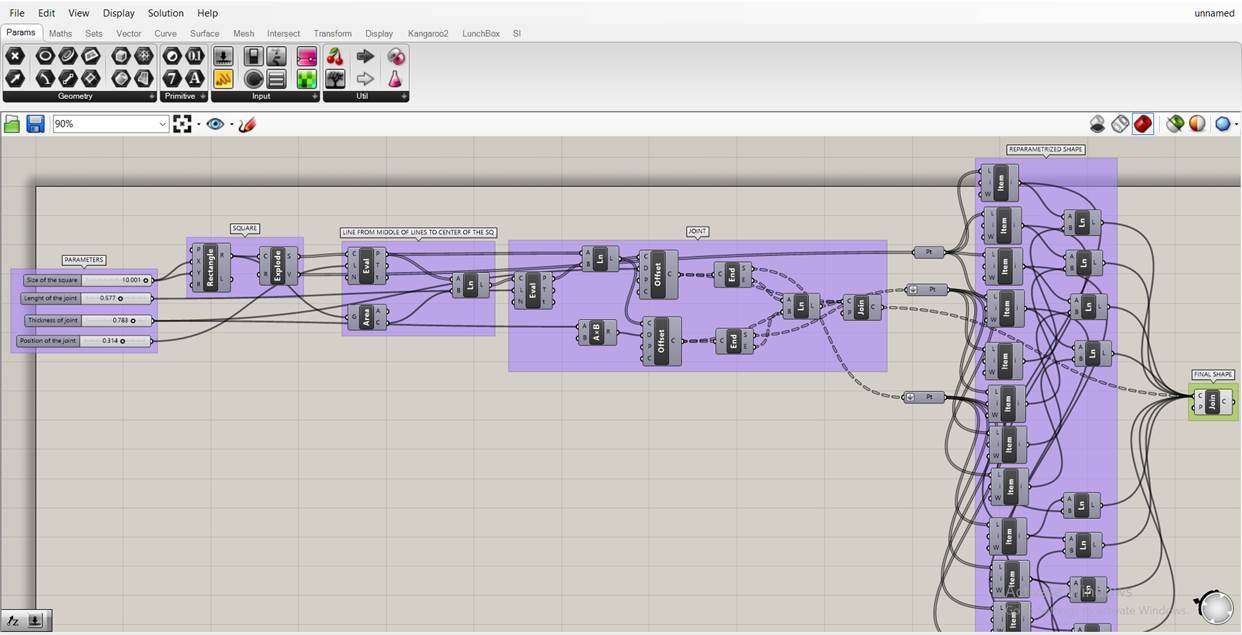Viewport: 1242px width, 635px height.
Task: Adjust the Thickness of joint slider
Action: point(89,321)
